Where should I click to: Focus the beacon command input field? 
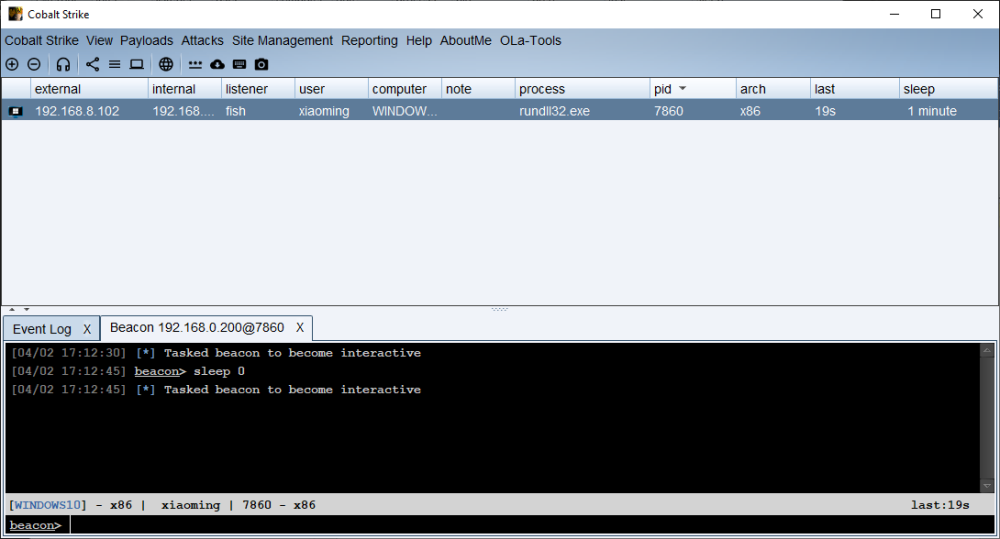click(x=533, y=525)
